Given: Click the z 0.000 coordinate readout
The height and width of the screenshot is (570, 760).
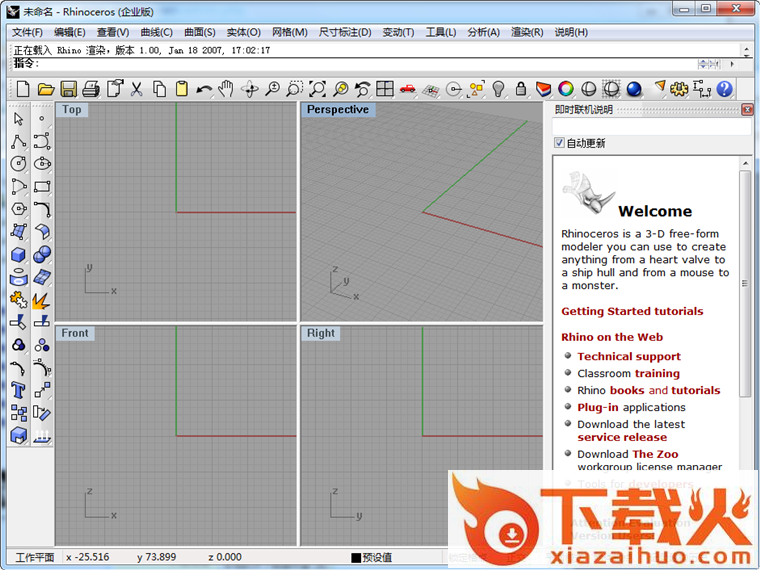Looking at the screenshot, I should coord(225,557).
